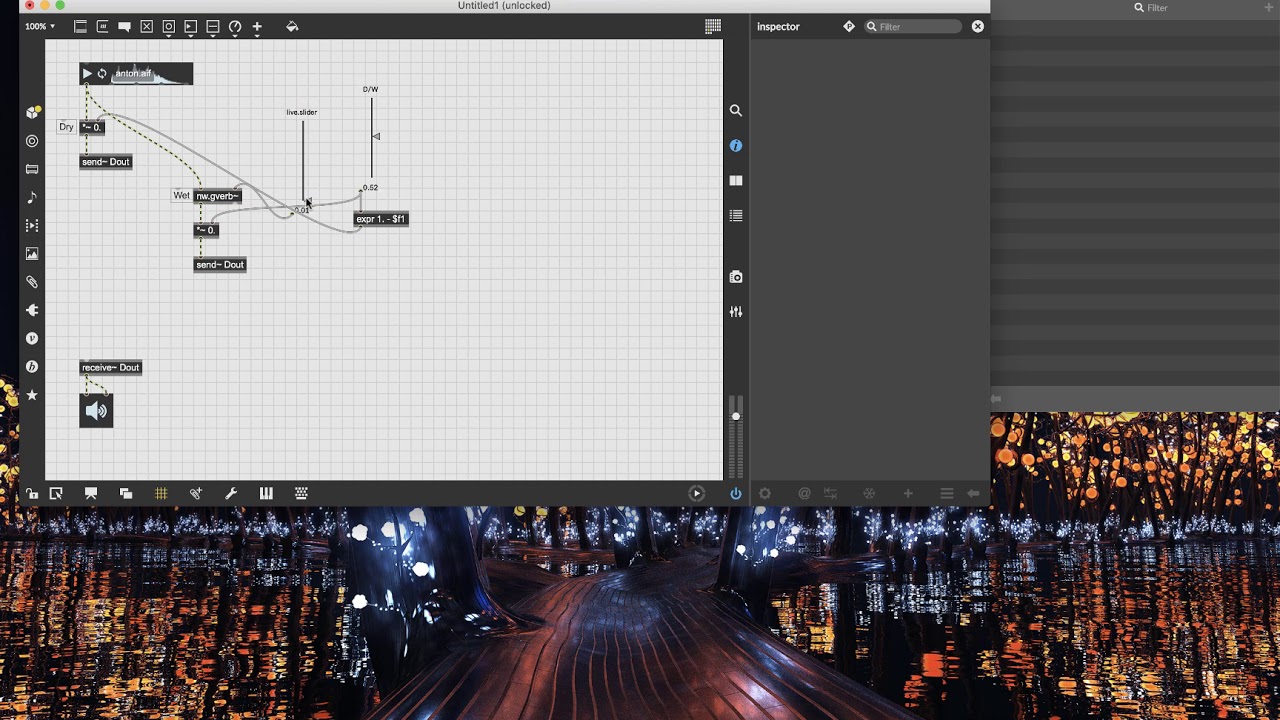Click the paint bucket format icon

(292, 27)
